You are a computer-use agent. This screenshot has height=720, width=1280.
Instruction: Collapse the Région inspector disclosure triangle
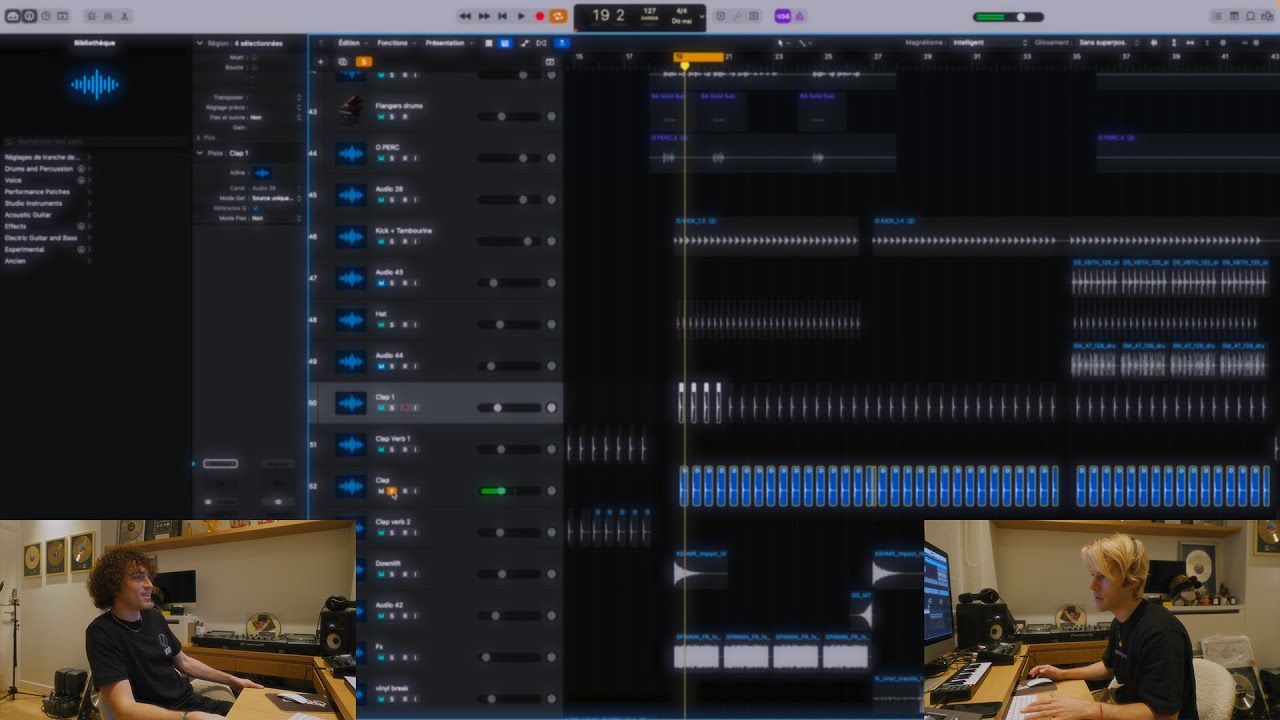[199, 43]
